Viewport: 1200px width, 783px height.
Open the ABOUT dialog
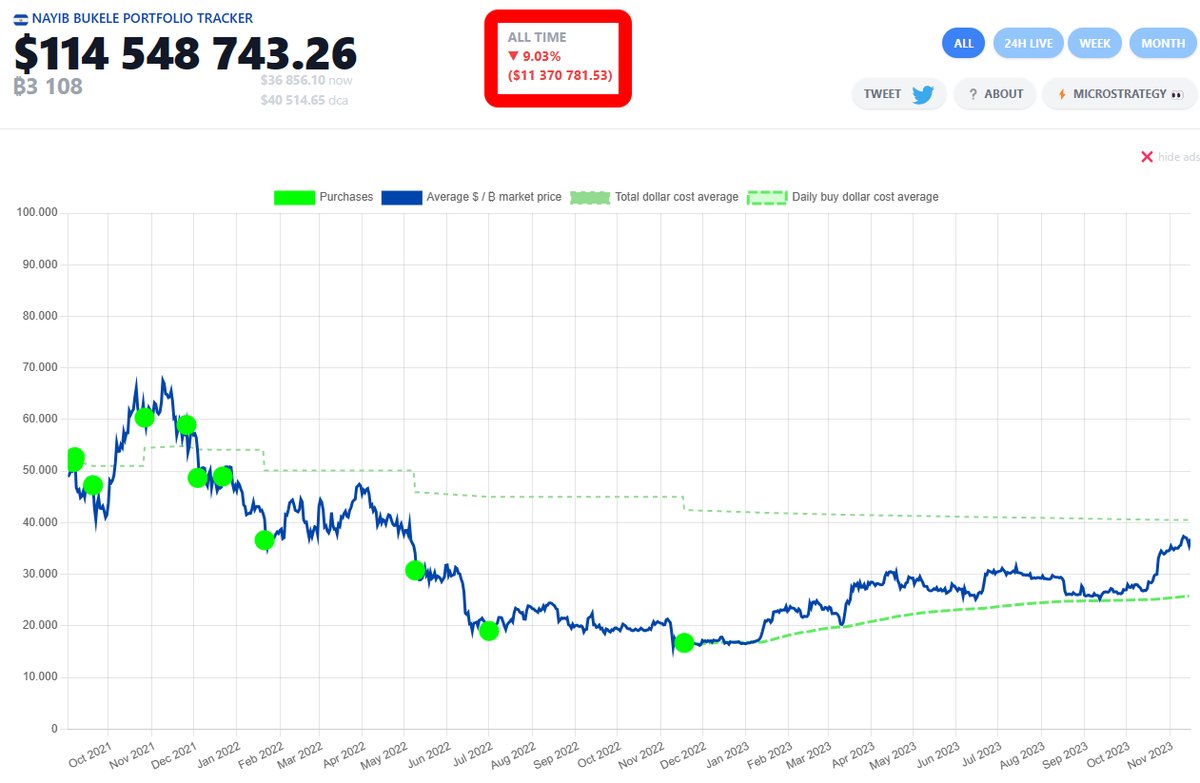click(x=994, y=93)
